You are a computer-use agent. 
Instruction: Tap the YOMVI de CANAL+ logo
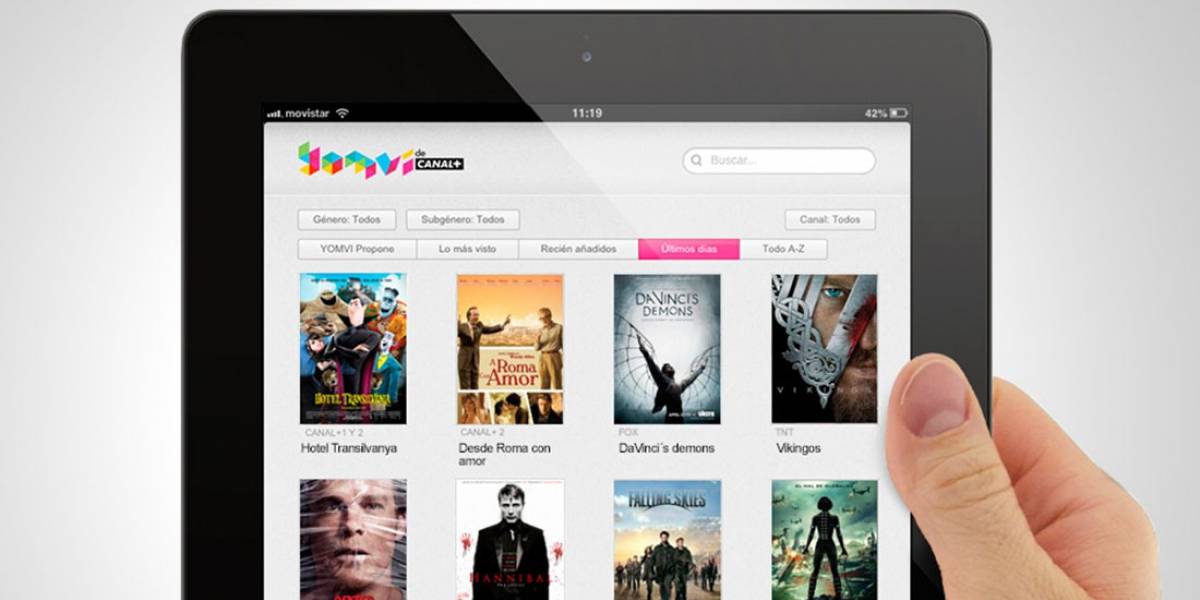click(380, 160)
